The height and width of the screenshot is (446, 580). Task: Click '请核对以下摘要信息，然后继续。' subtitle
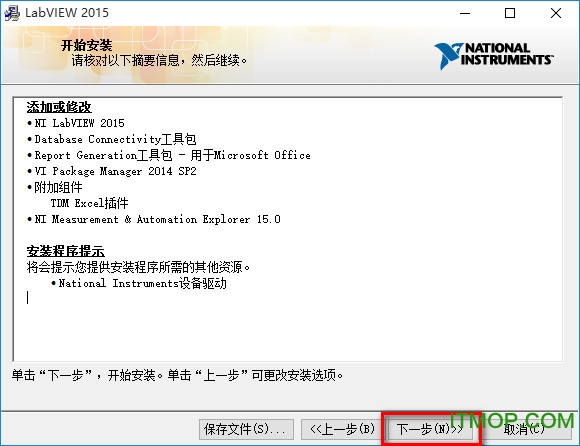point(159,60)
